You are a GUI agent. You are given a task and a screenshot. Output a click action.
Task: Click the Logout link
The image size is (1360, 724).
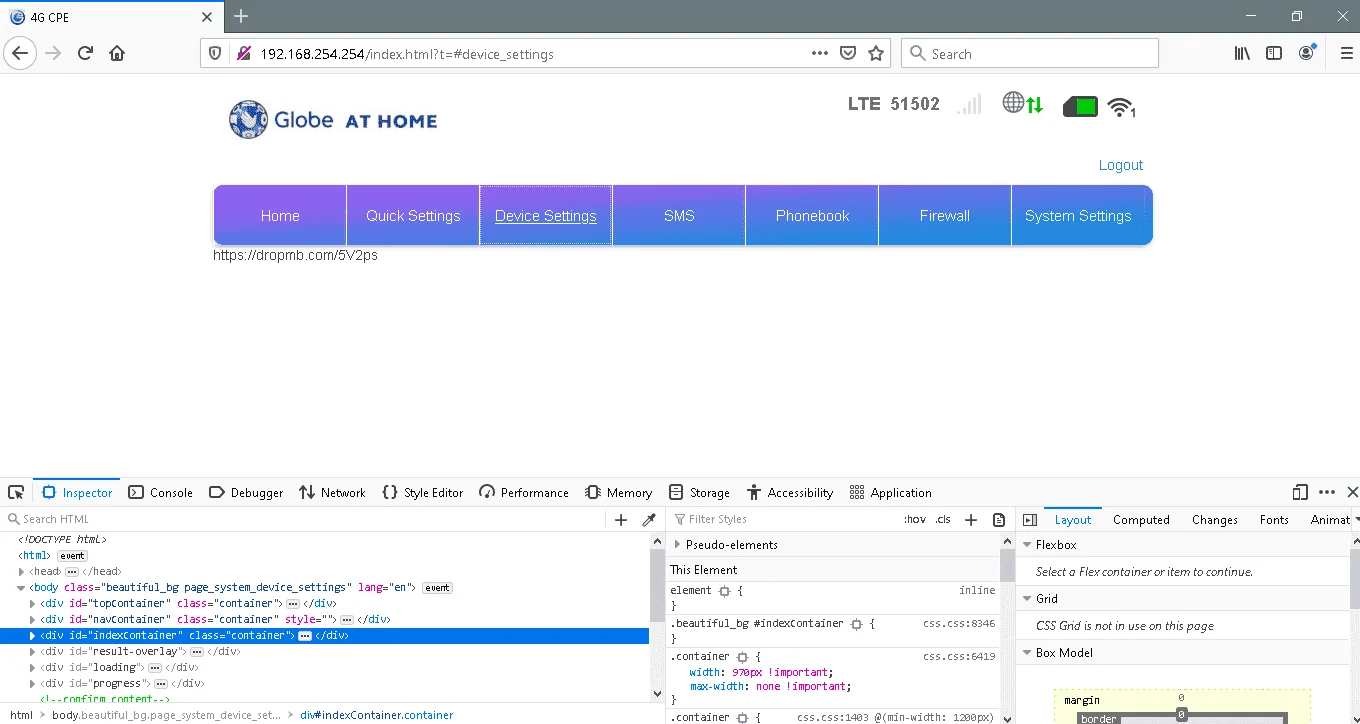[x=1121, y=165]
